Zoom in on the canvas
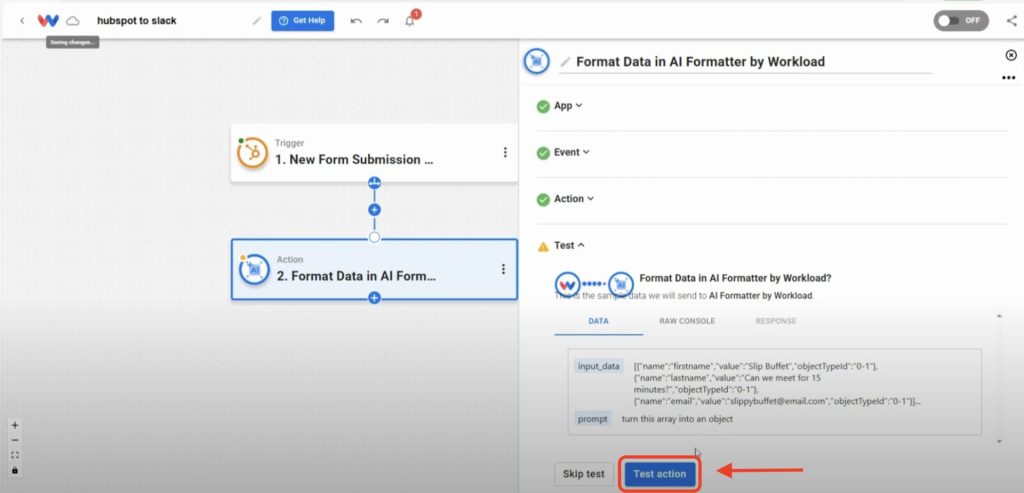 pyautogui.click(x=15, y=425)
